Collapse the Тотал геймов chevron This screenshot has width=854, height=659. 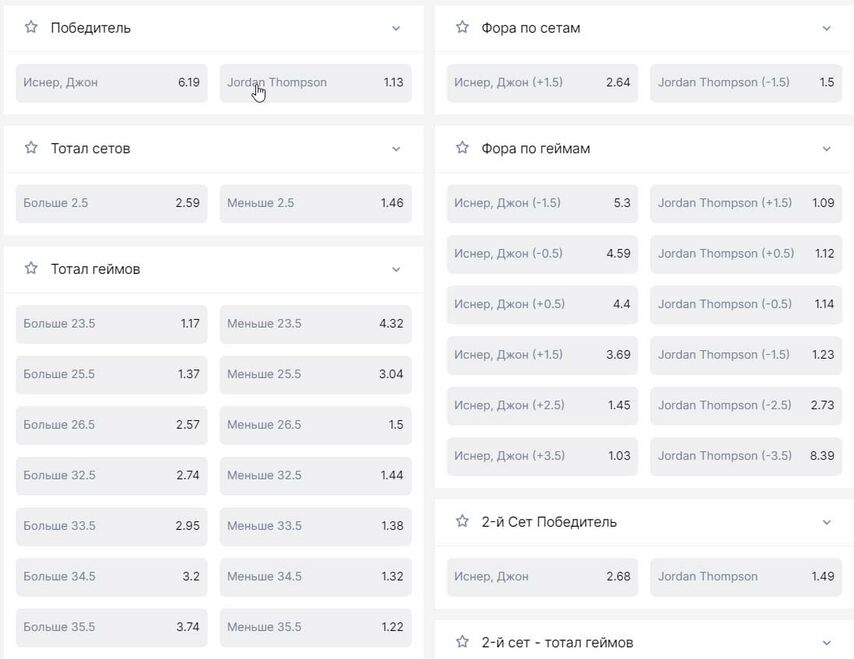[396, 270]
